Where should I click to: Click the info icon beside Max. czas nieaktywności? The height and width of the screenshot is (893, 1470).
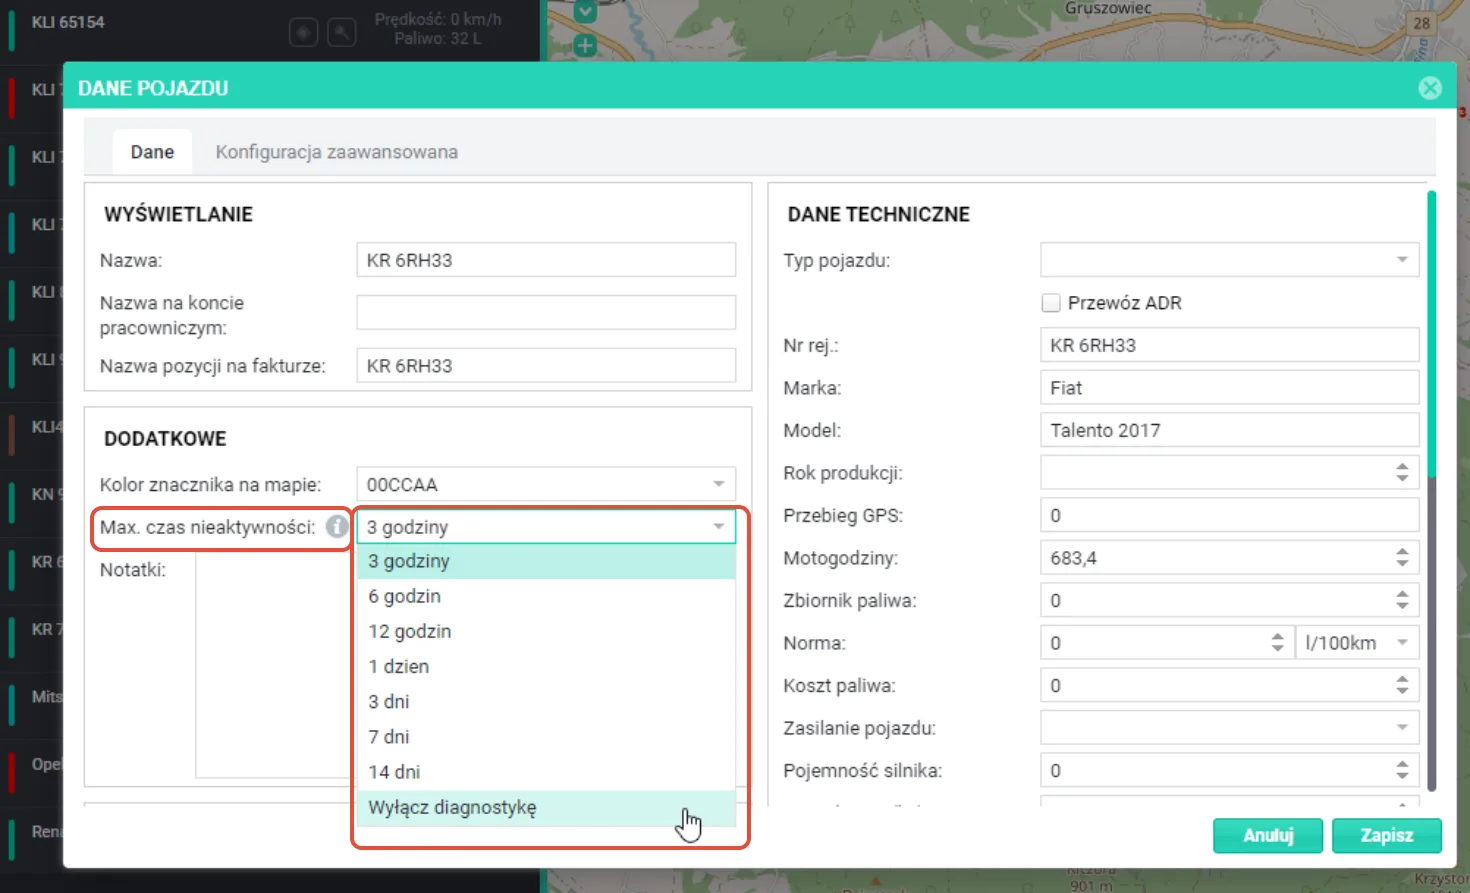(337, 526)
